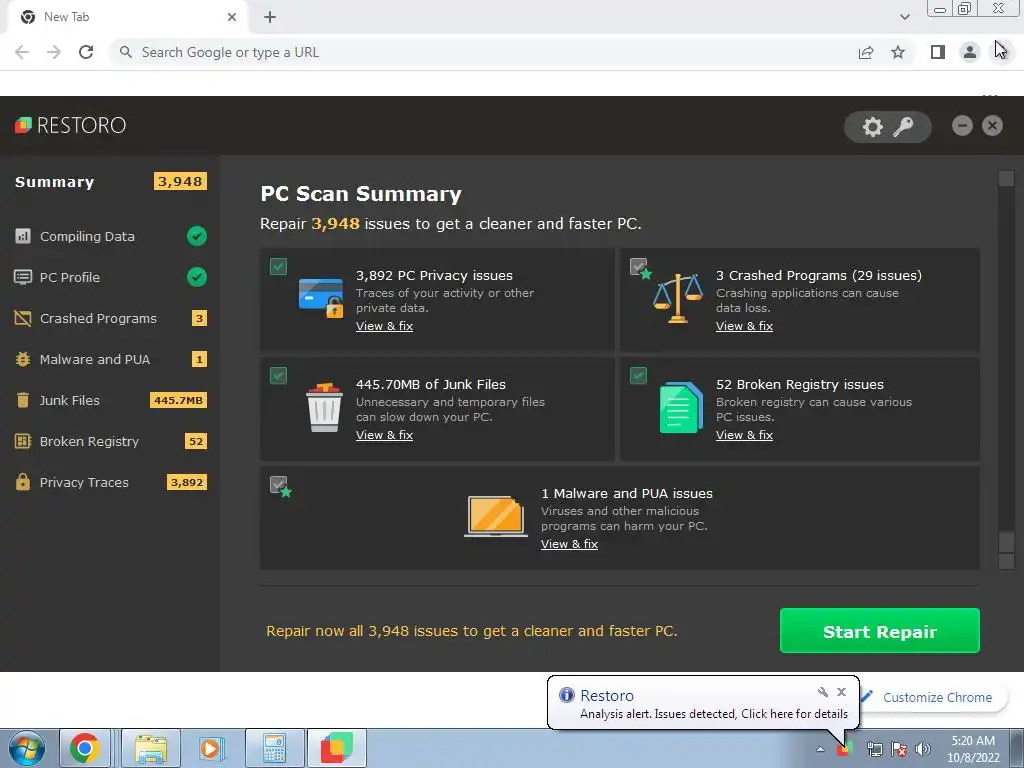The height and width of the screenshot is (768, 1024).
Task: Click the Customize Chrome button
Action: pos(933,697)
